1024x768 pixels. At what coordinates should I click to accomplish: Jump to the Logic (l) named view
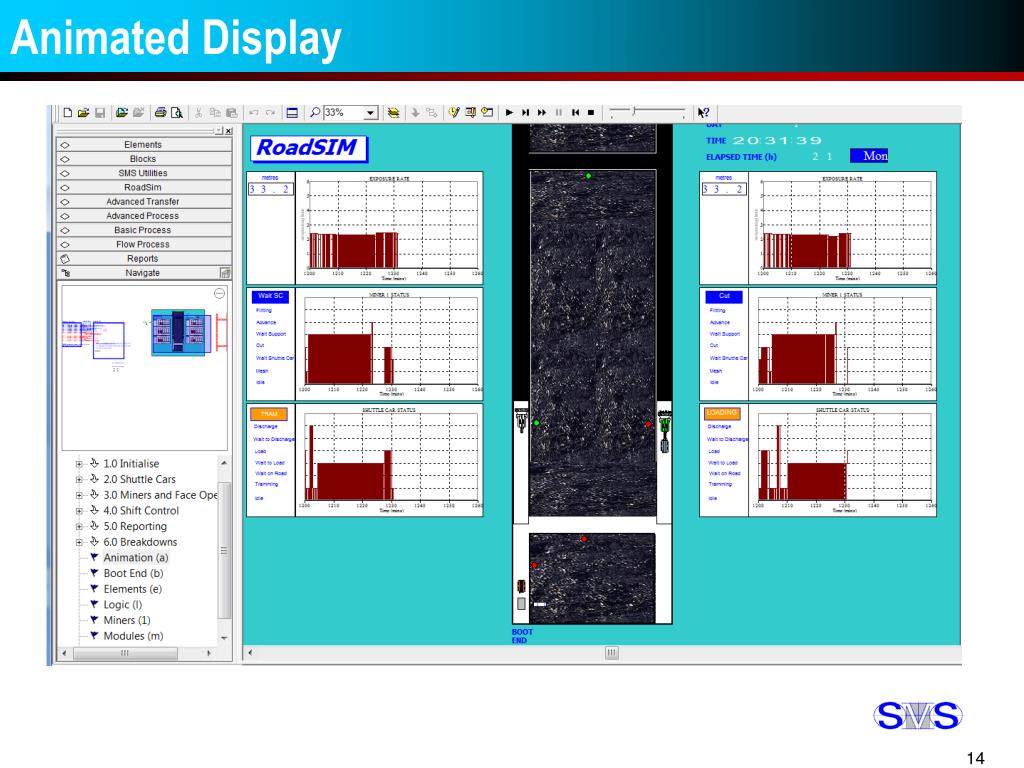[123, 605]
